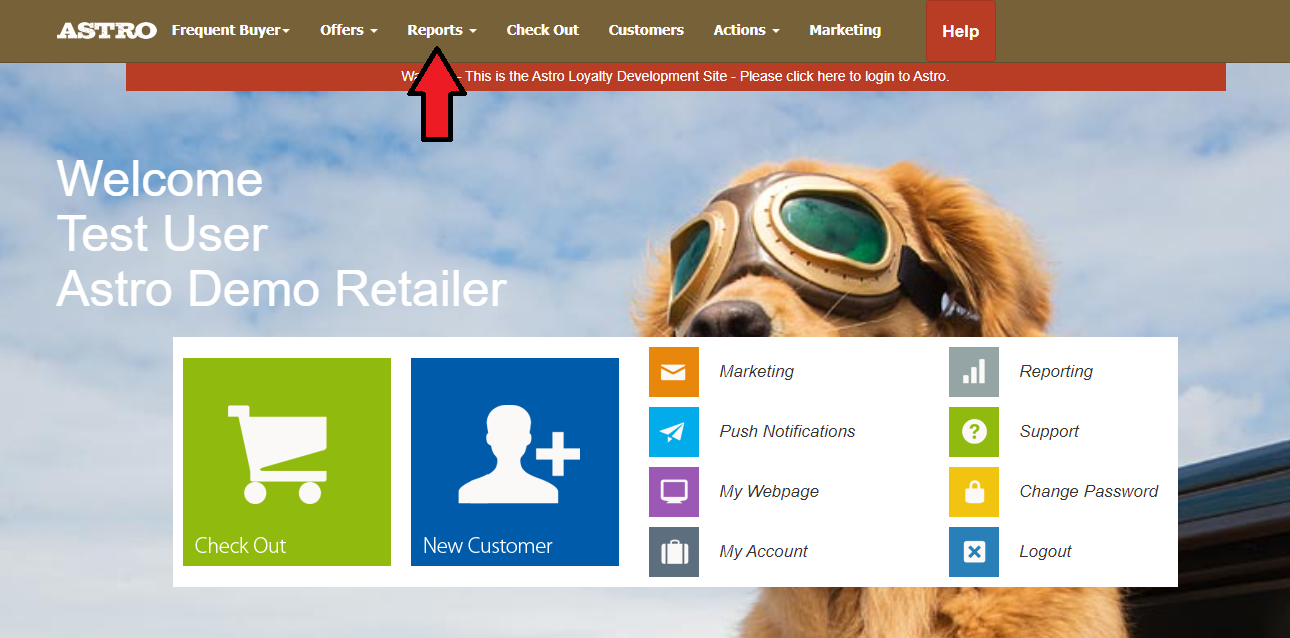Open the Reports dropdown menu
This screenshot has width=1290, height=638.
441,30
